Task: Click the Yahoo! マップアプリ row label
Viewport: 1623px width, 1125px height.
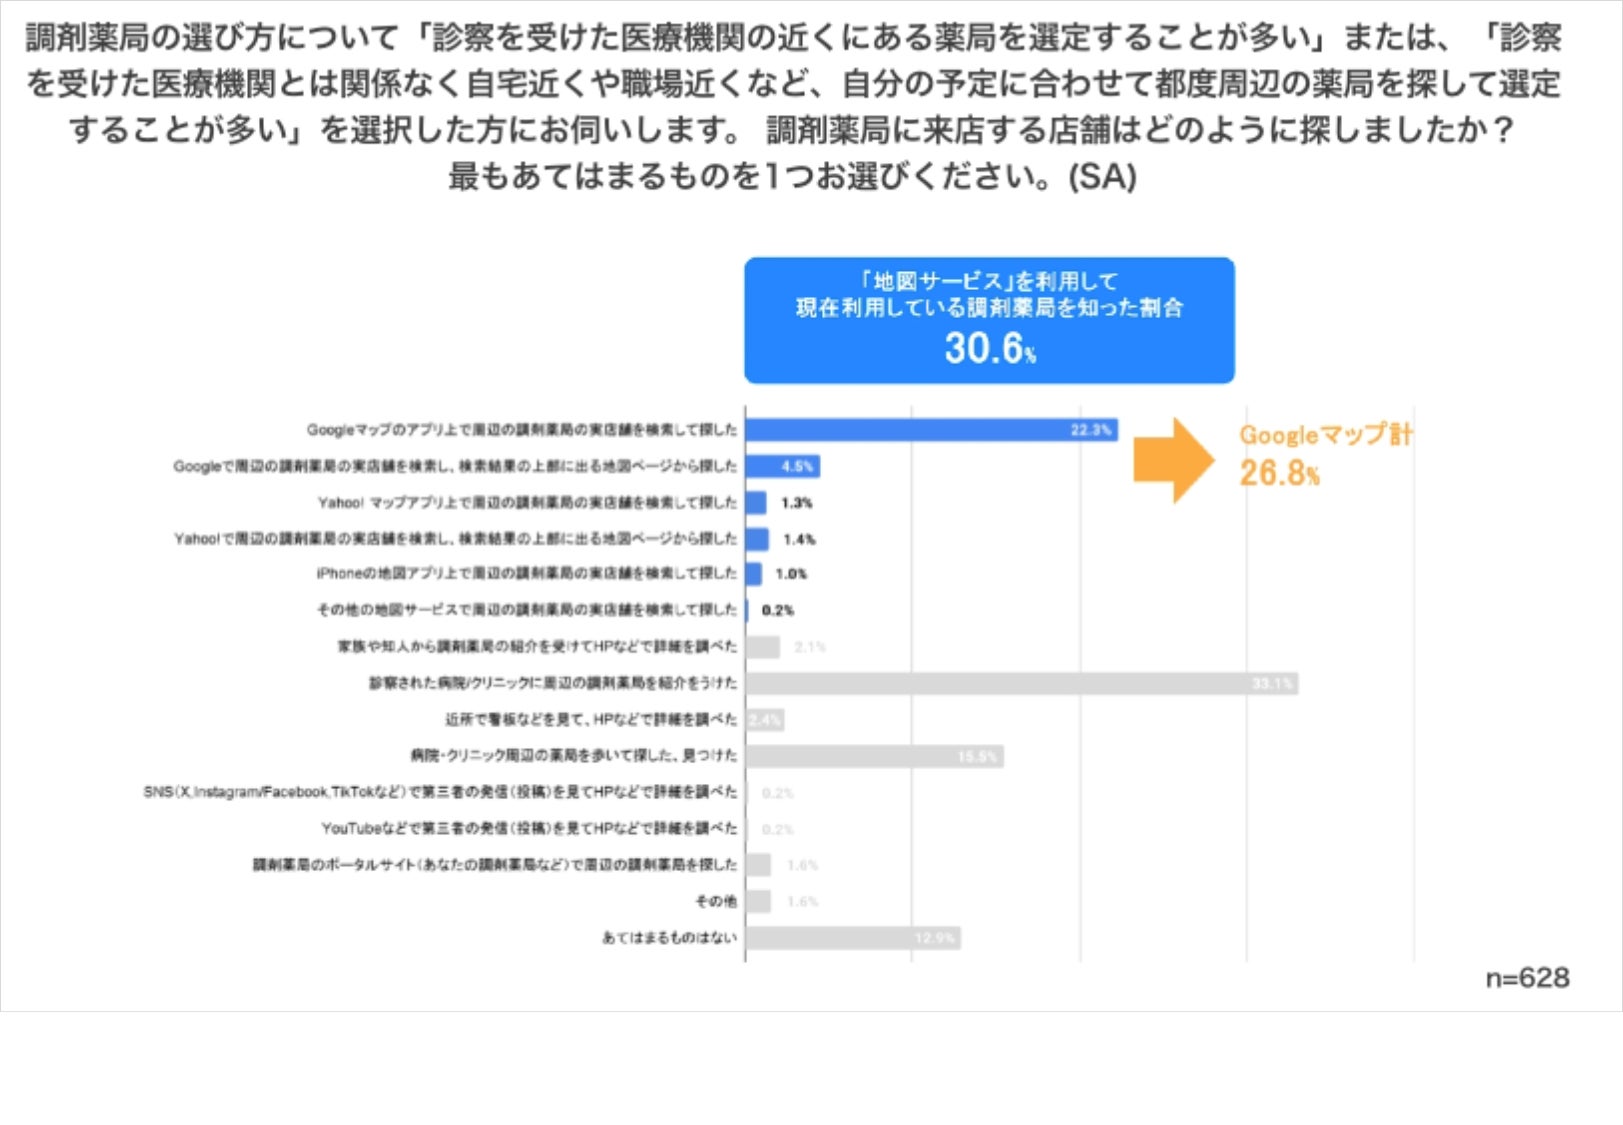Action: tap(527, 503)
